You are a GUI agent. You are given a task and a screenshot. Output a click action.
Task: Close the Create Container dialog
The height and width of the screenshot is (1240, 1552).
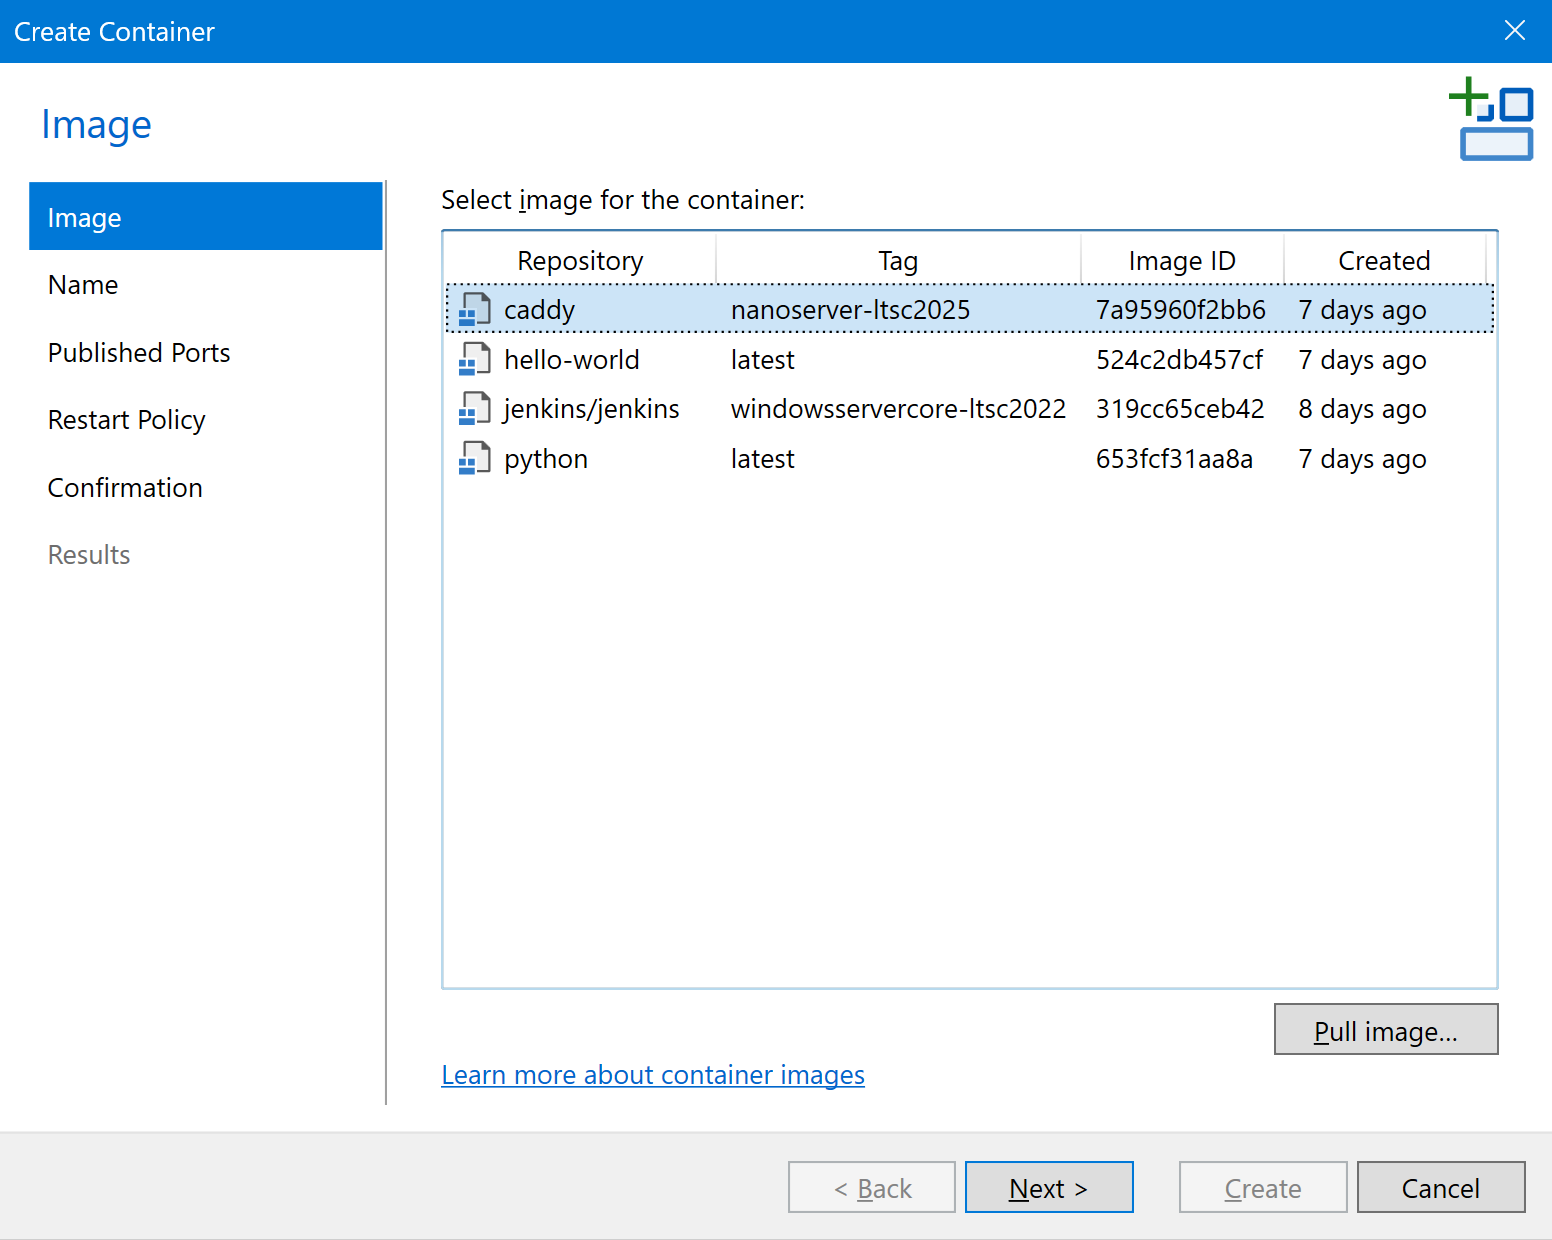1514,31
